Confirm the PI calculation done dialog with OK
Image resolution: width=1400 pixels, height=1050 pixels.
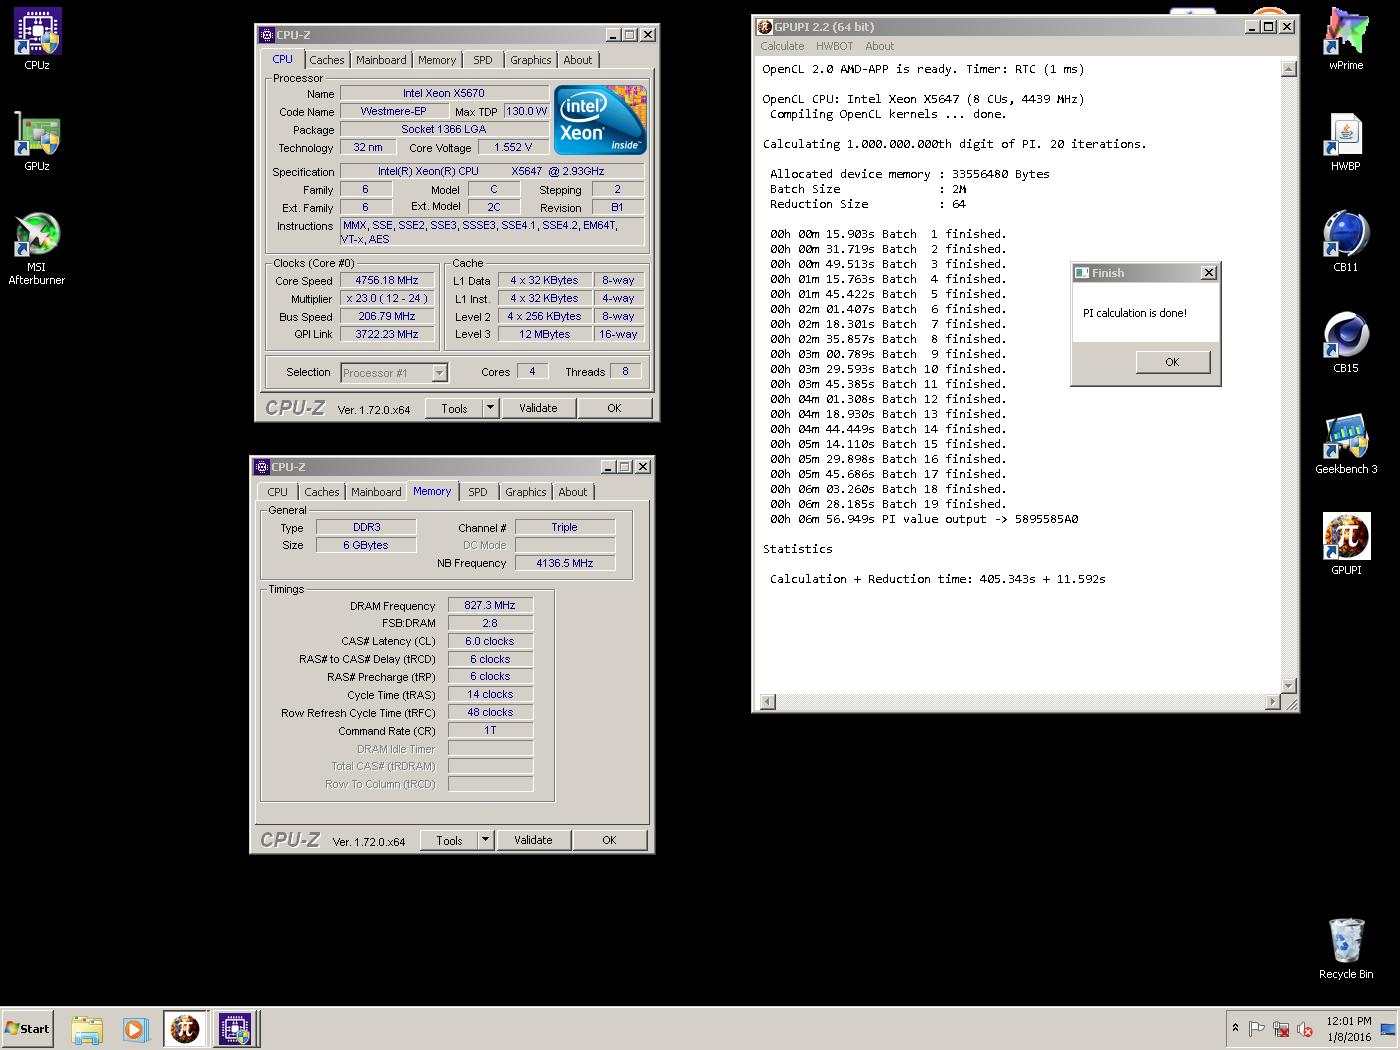tap(1173, 362)
